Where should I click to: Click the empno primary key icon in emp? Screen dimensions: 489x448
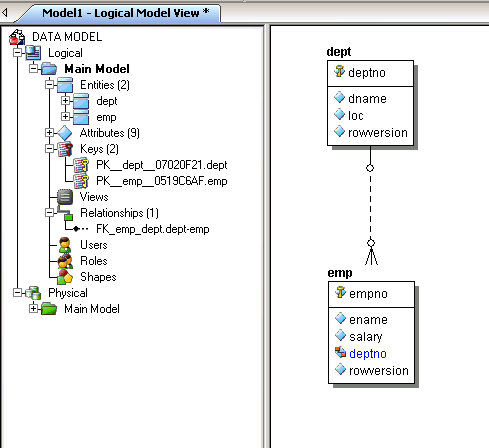click(340, 292)
